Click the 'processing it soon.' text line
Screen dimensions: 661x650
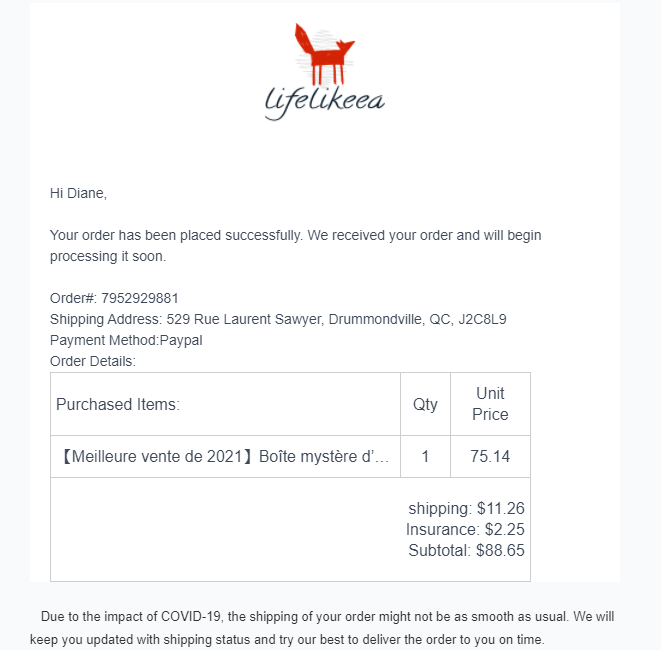pos(108,256)
